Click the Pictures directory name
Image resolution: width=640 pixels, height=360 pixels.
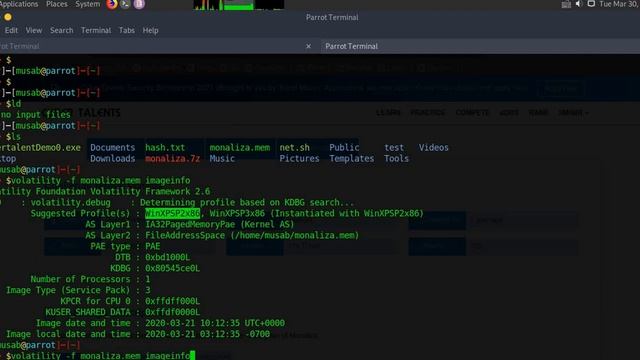pyautogui.click(x=299, y=158)
